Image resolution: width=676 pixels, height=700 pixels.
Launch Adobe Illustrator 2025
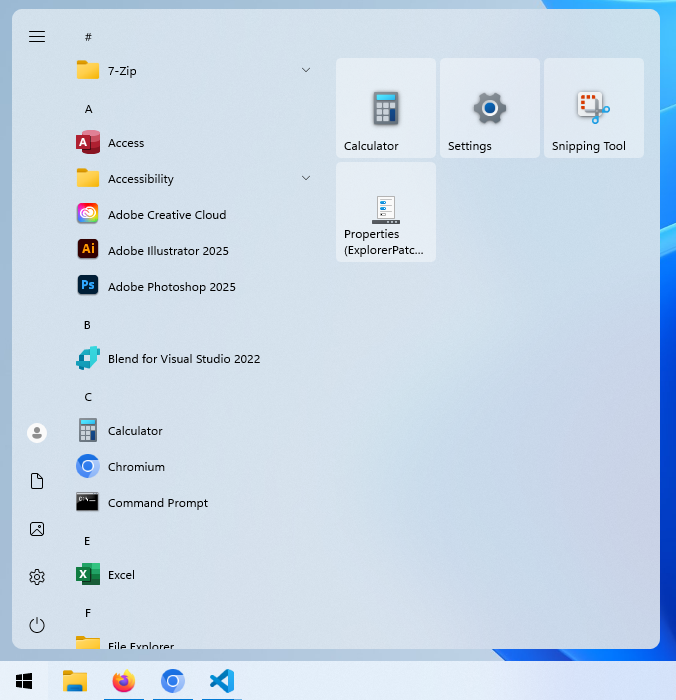pyautogui.click(x=194, y=250)
